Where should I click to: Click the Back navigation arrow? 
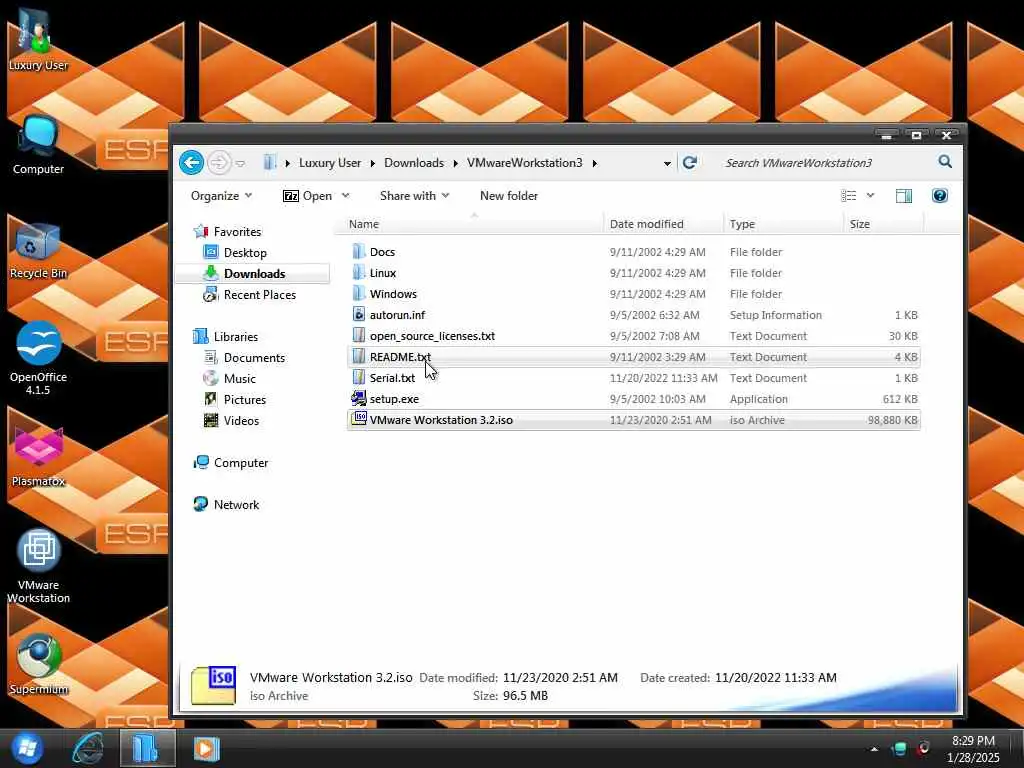(191, 163)
